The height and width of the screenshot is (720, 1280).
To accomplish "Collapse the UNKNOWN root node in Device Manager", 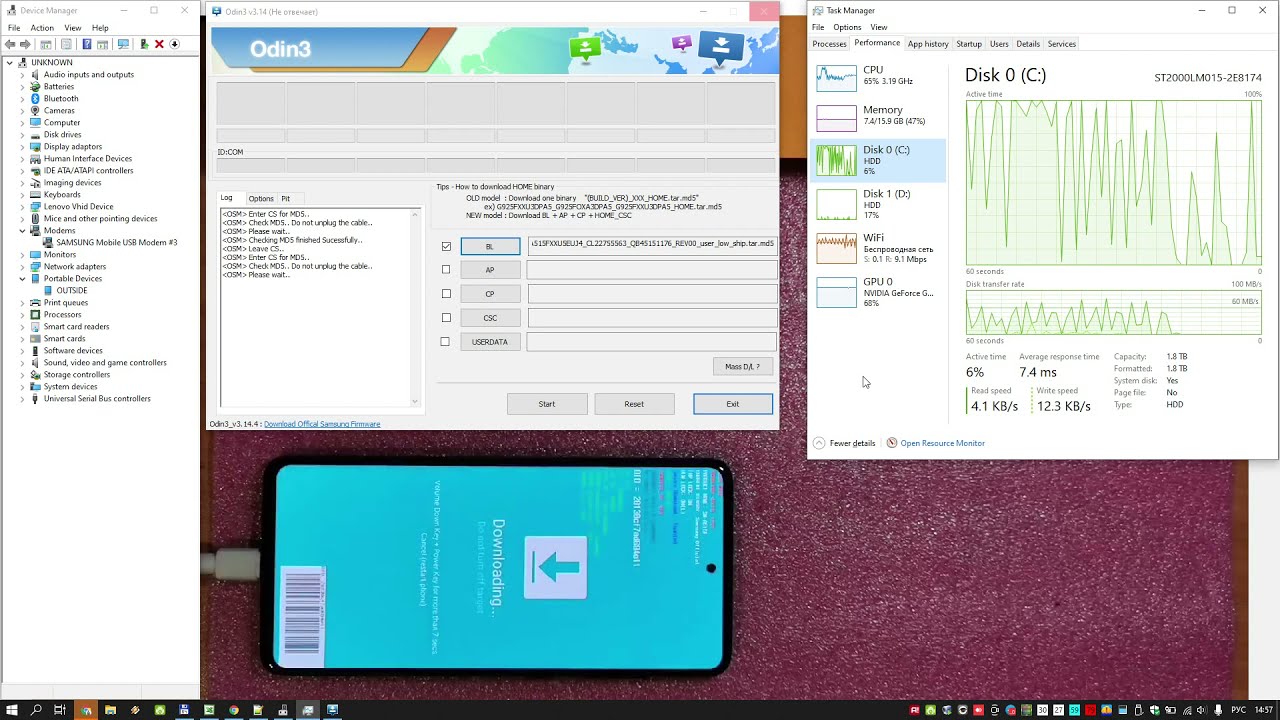I will click(x=9, y=62).
